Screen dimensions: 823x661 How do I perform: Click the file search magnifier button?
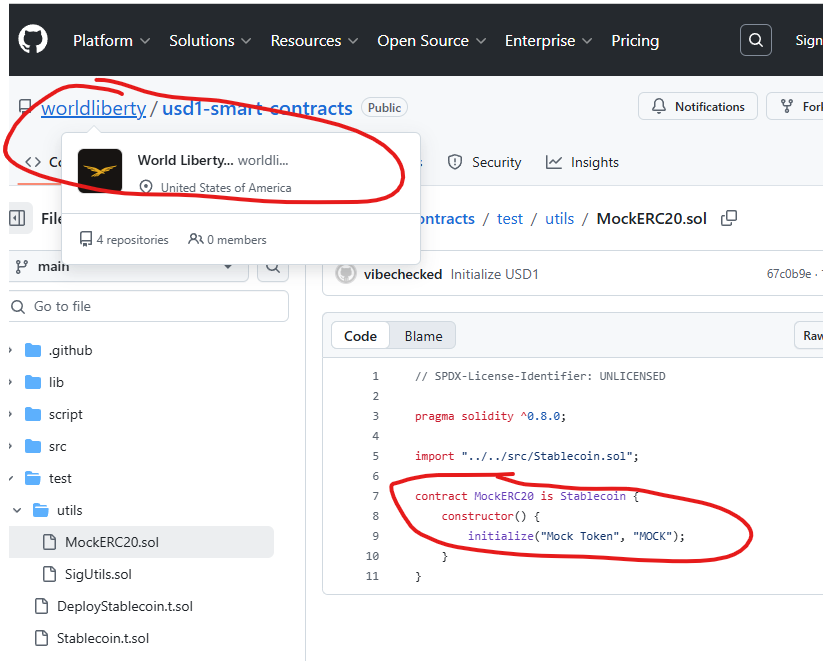pos(273,267)
